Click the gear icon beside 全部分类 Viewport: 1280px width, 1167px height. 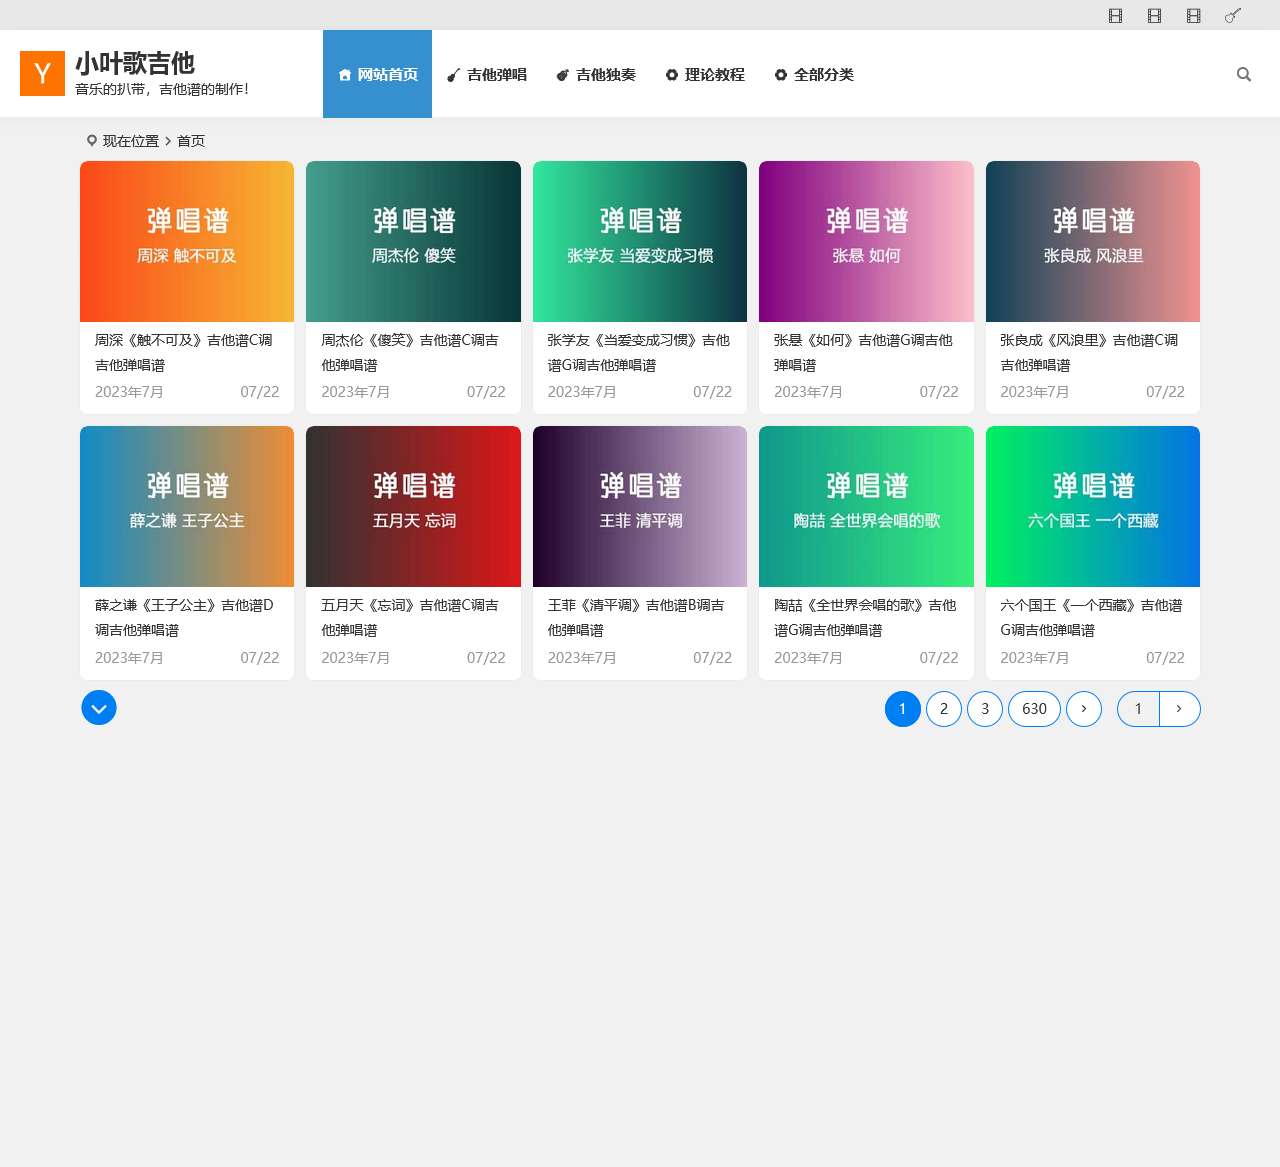(781, 74)
